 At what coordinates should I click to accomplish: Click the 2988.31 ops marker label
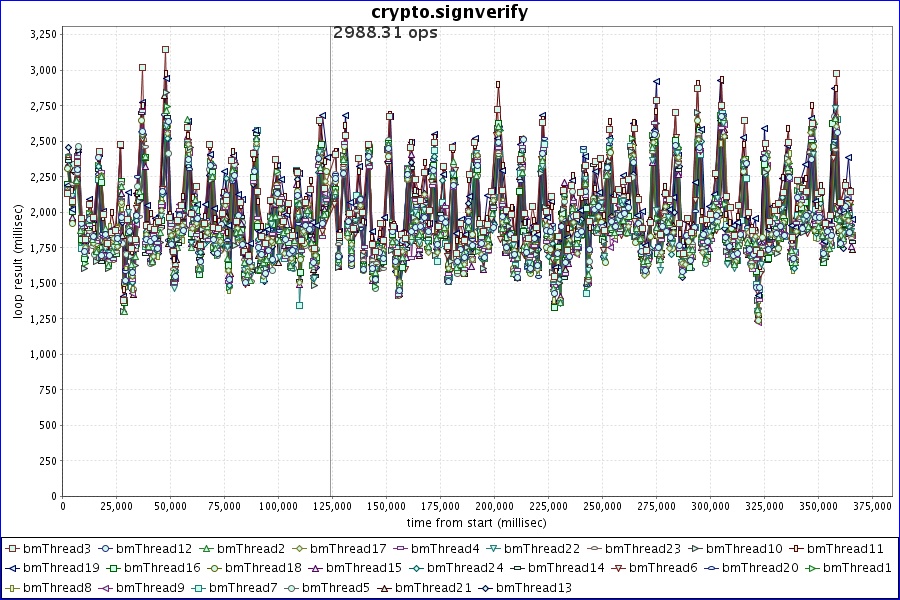[385, 33]
